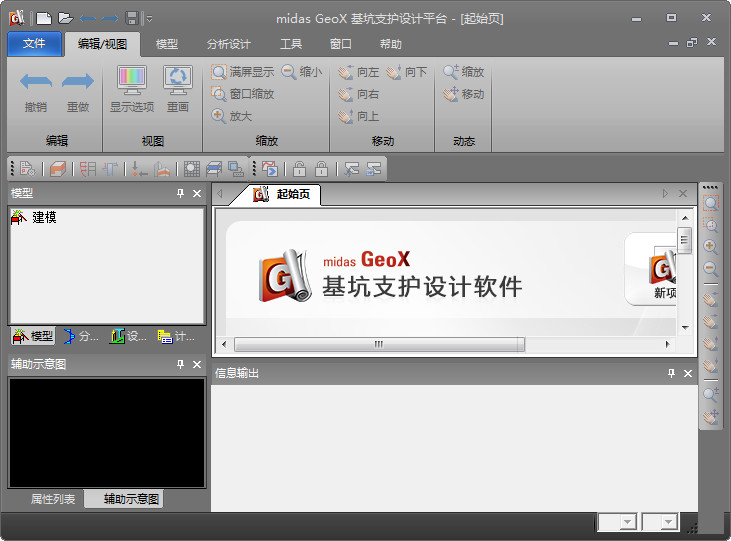Screen dimensions: 731x541
Task: Click the 重画 redraw button
Action: point(178,90)
